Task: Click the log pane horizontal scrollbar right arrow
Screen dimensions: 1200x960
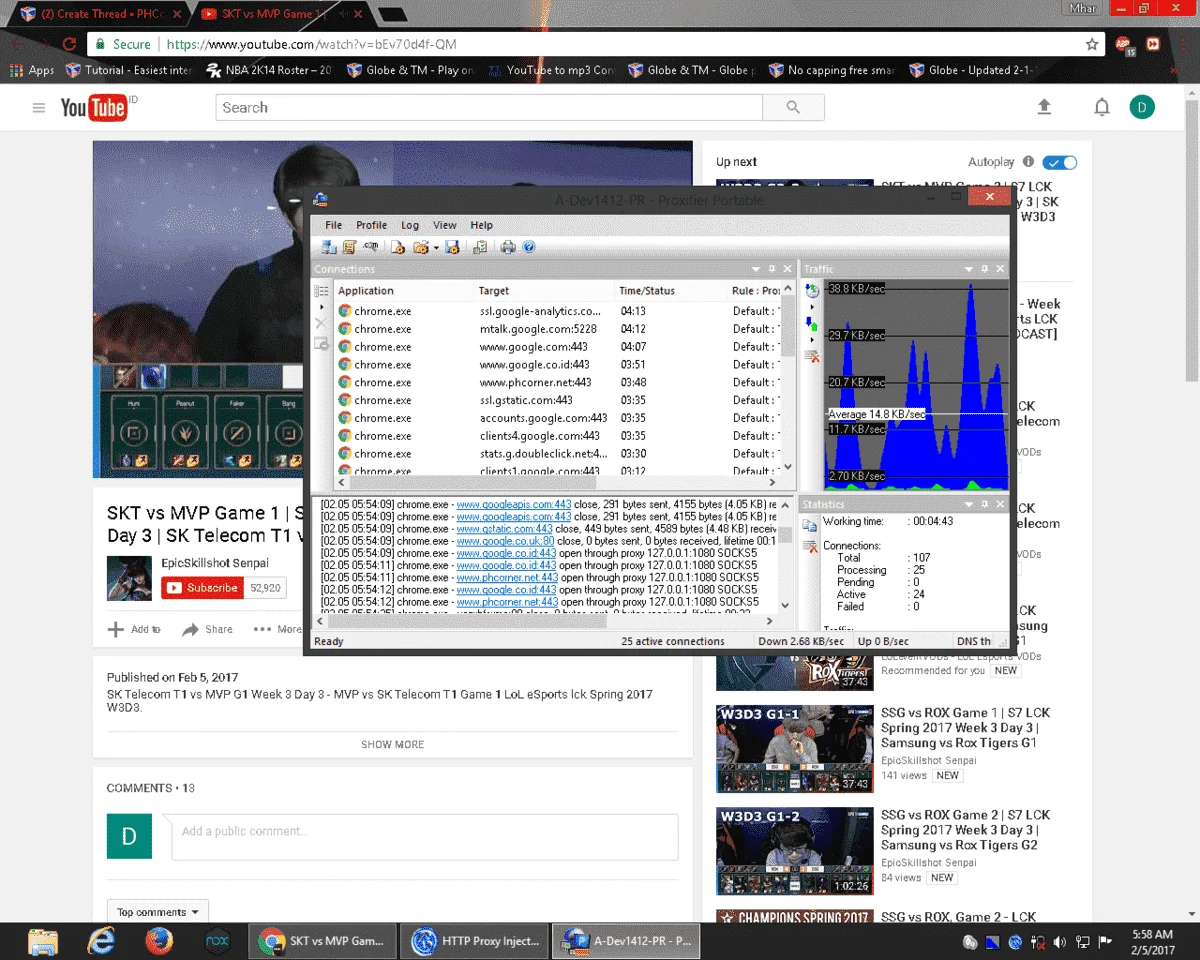Action: 769,620
